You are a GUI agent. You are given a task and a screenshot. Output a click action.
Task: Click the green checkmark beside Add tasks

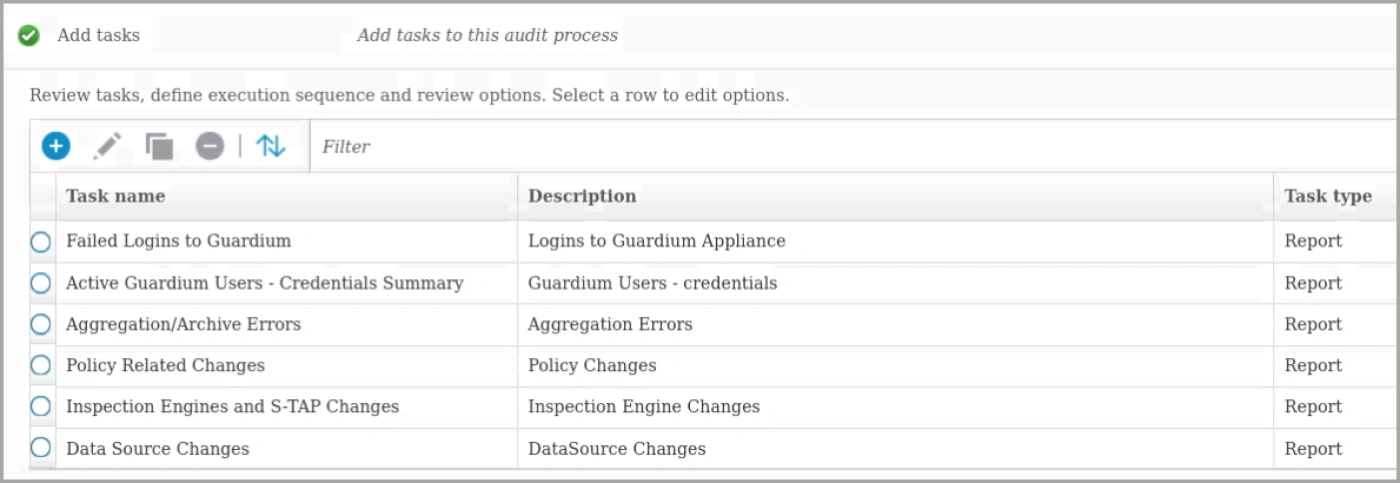coord(29,36)
